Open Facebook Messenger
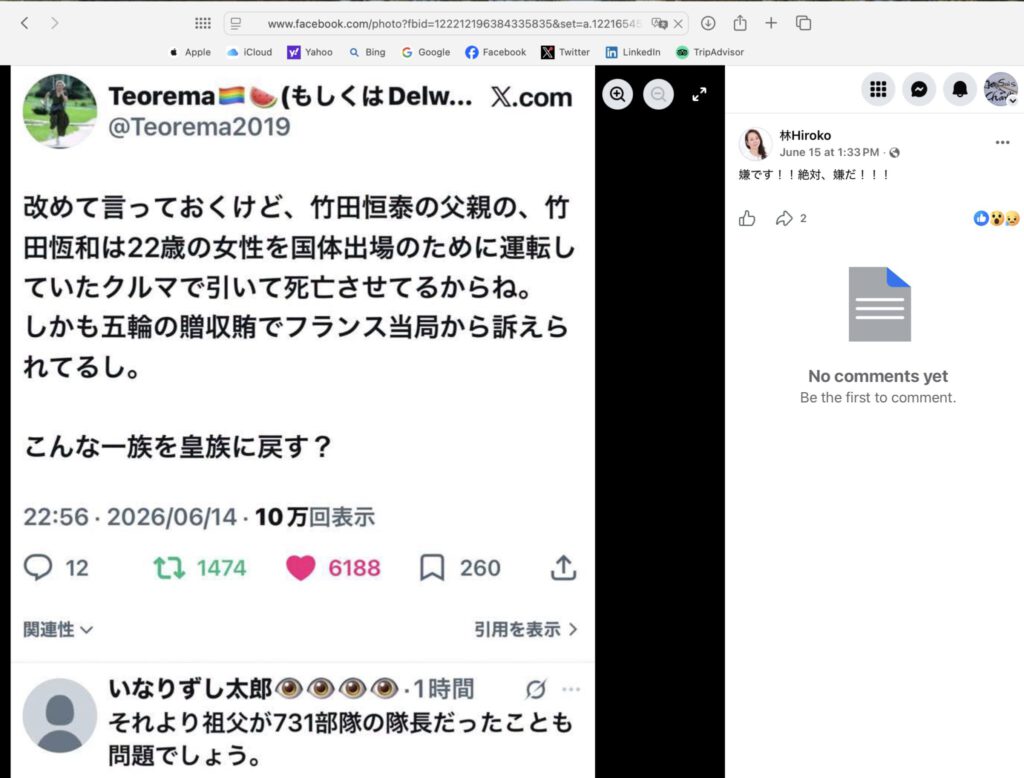The height and width of the screenshot is (778, 1024). 919,89
